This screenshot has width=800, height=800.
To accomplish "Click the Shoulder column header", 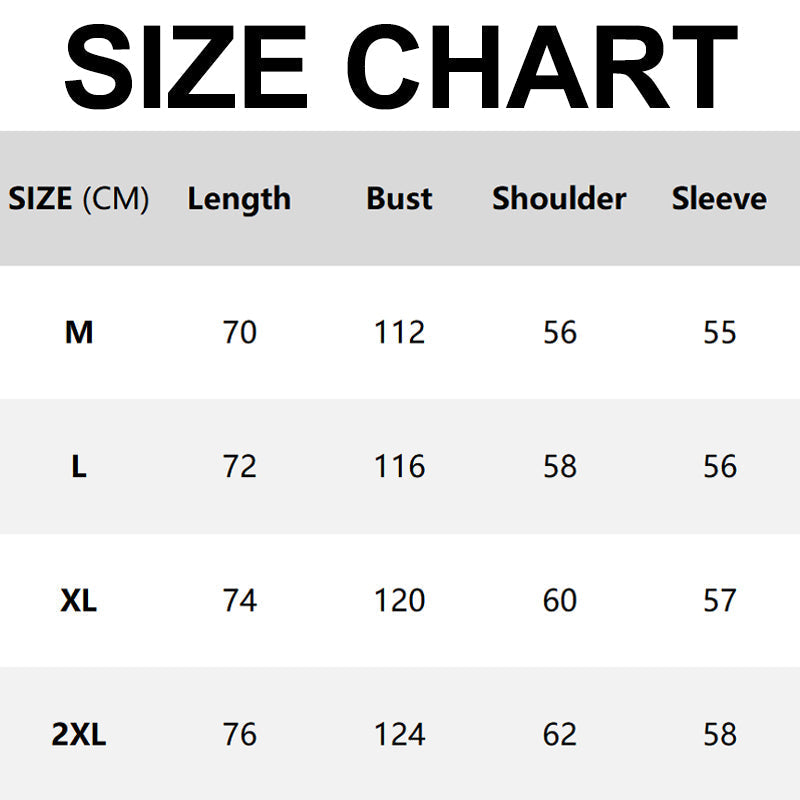I will pyautogui.click(x=559, y=199).
